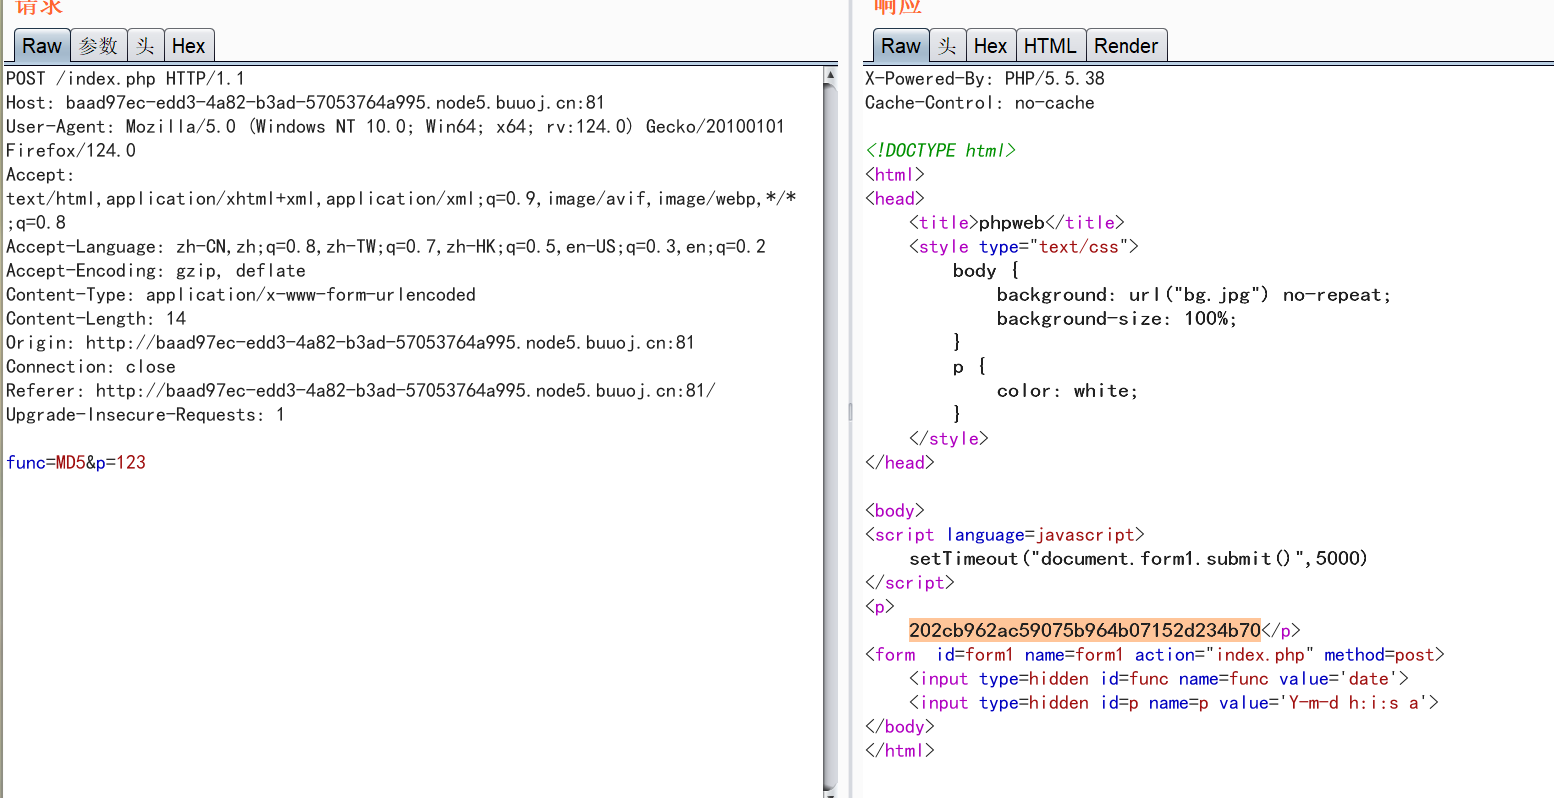The image size is (1554, 798).
Task: Switch to request Raw tab
Action: tap(42, 46)
